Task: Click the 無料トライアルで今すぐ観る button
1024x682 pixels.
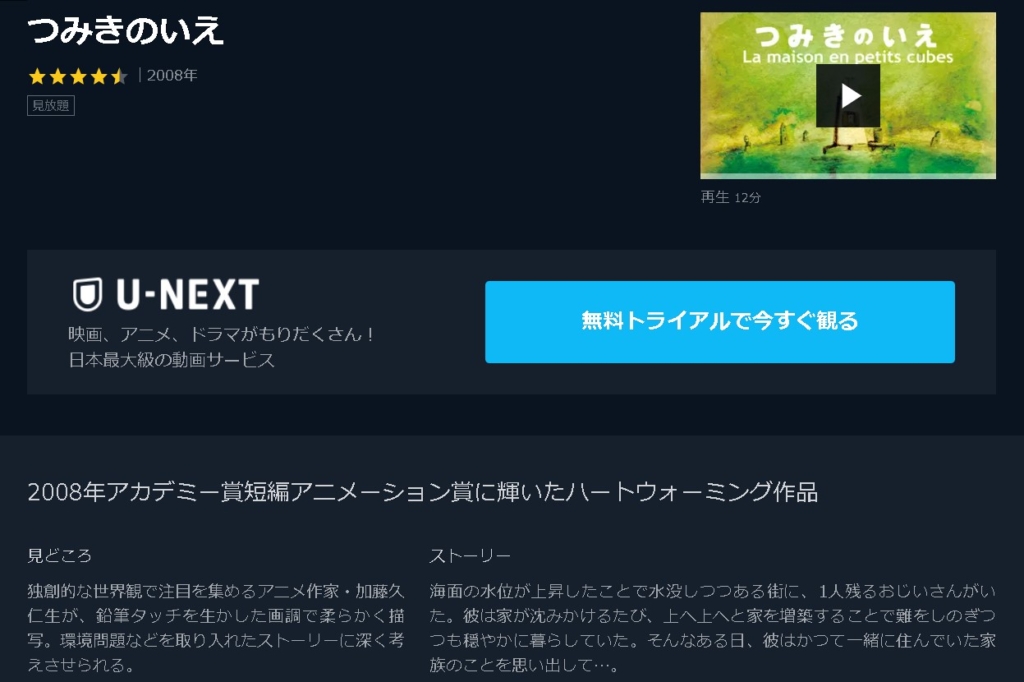Action: click(720, 321)
